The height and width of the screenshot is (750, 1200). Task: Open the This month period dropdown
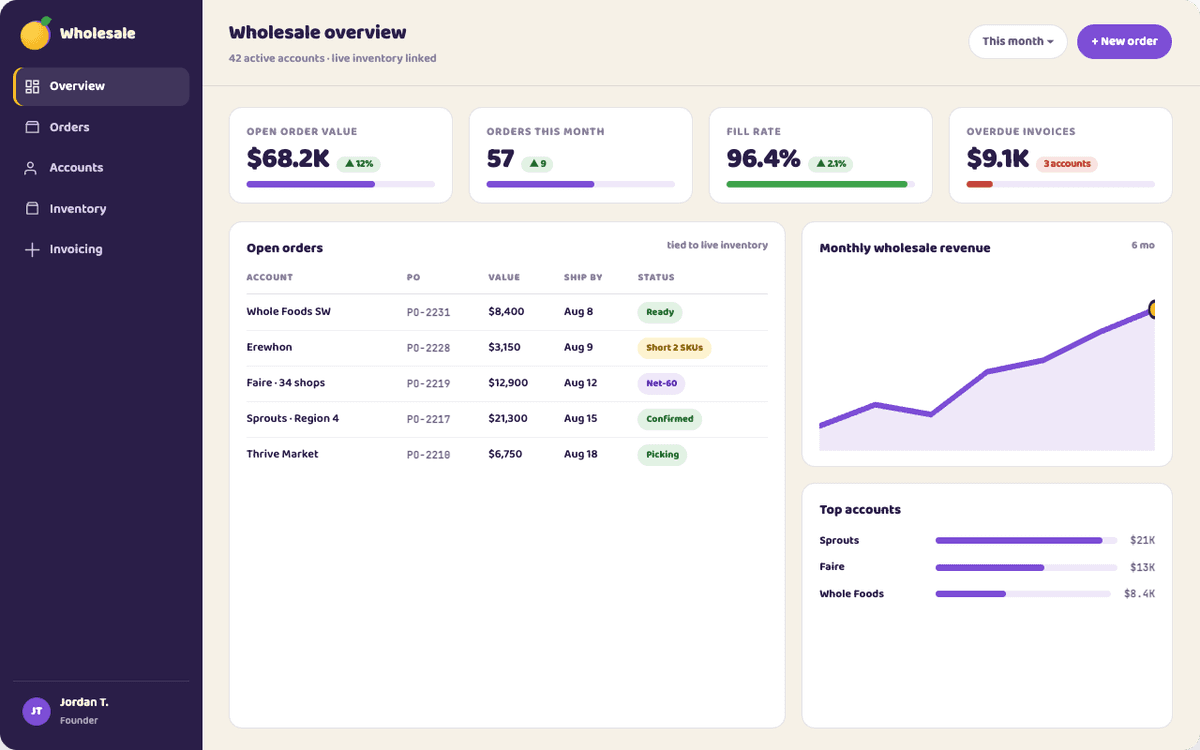[x=1017, y=41]
